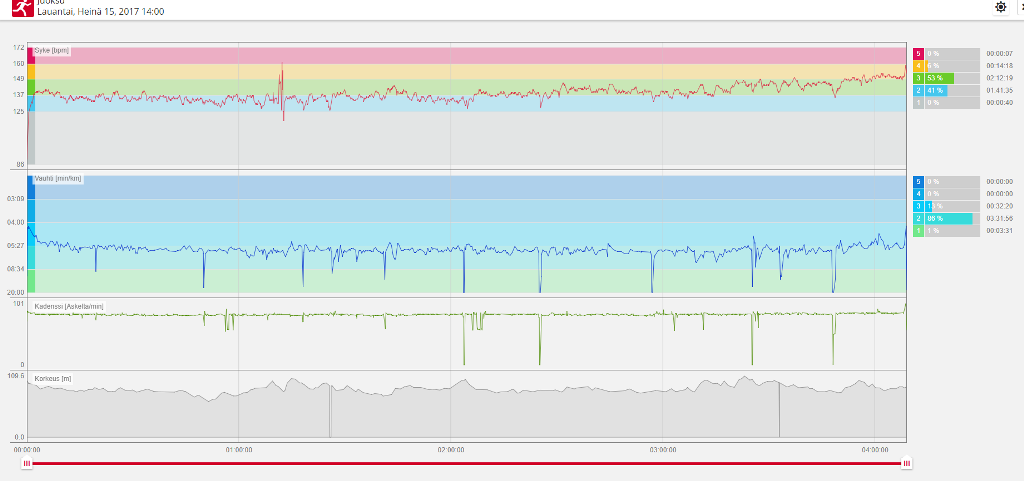Viewport: 1024px width, 481px height.
Task: Click the session date Heinä 15, 2017 text
Action: [x=100, y=12]
